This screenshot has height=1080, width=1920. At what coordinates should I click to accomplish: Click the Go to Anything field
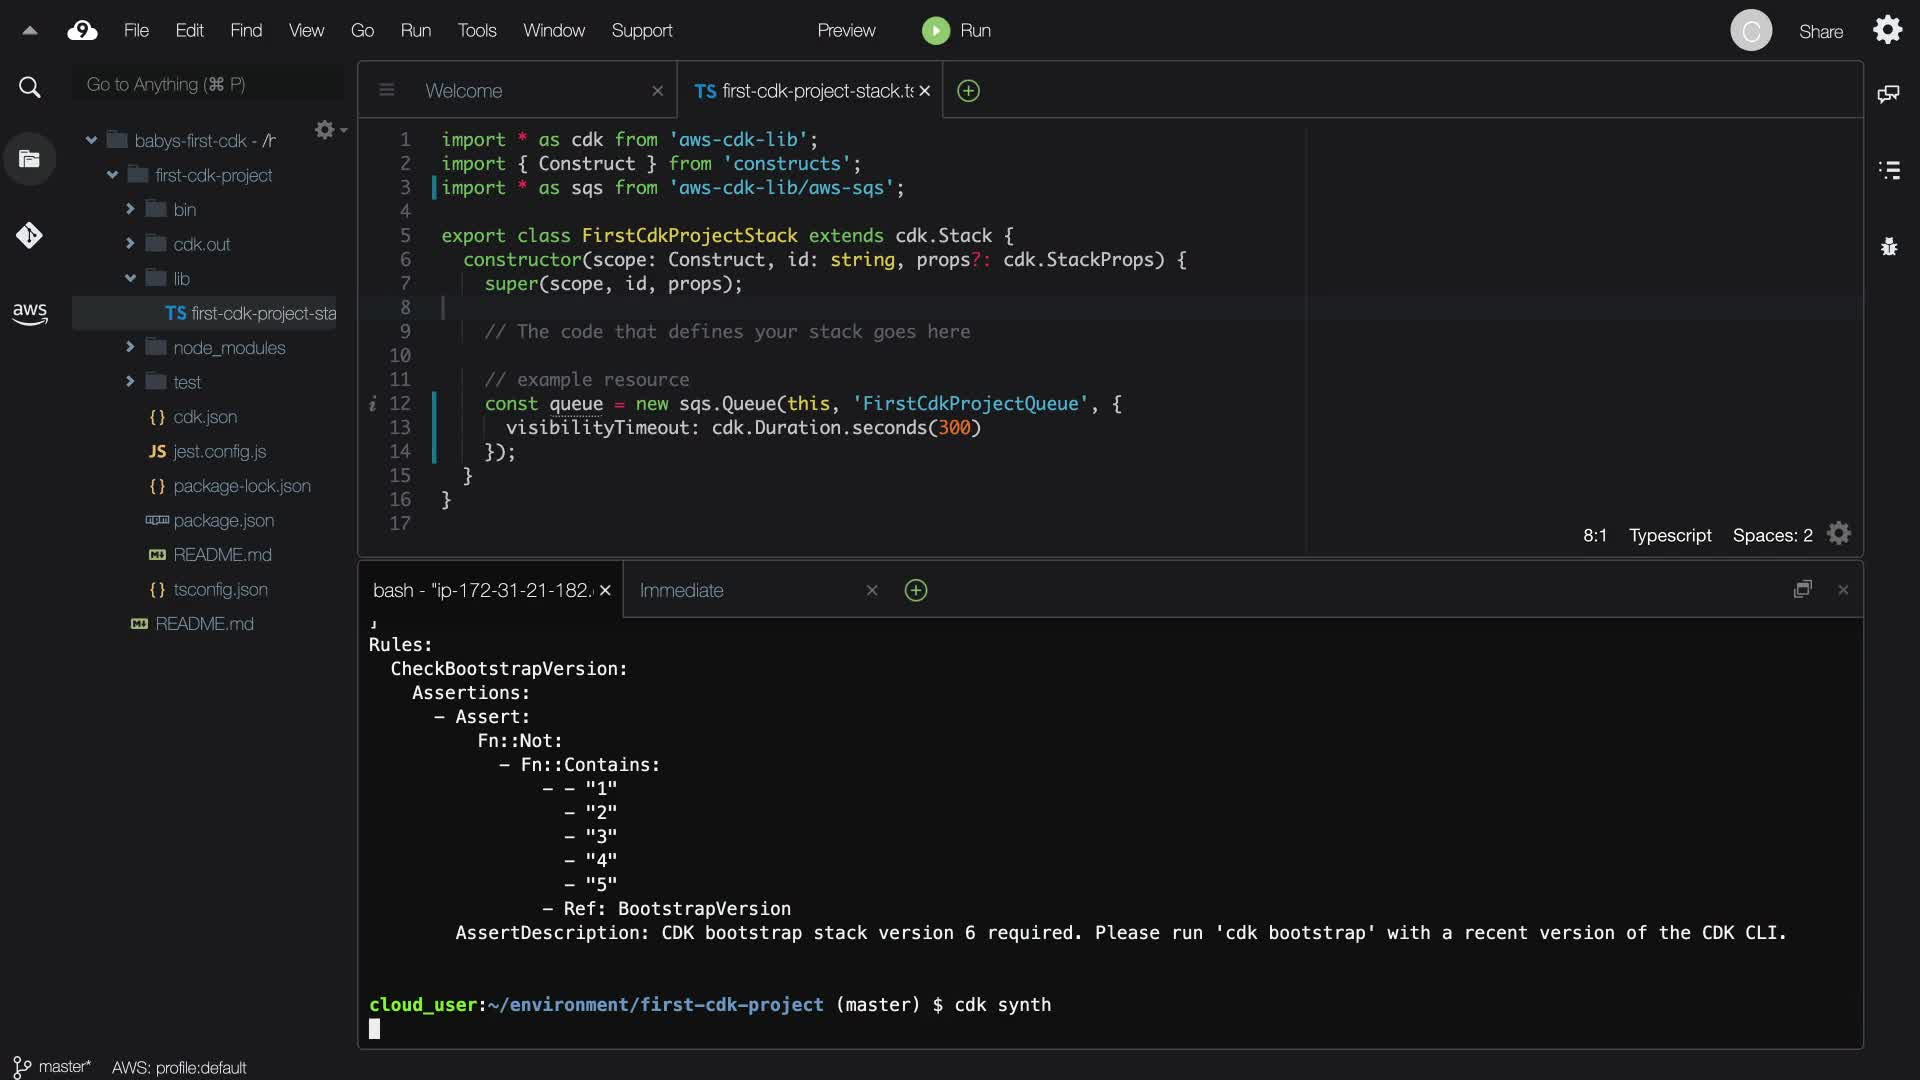(x=208, y=84)
